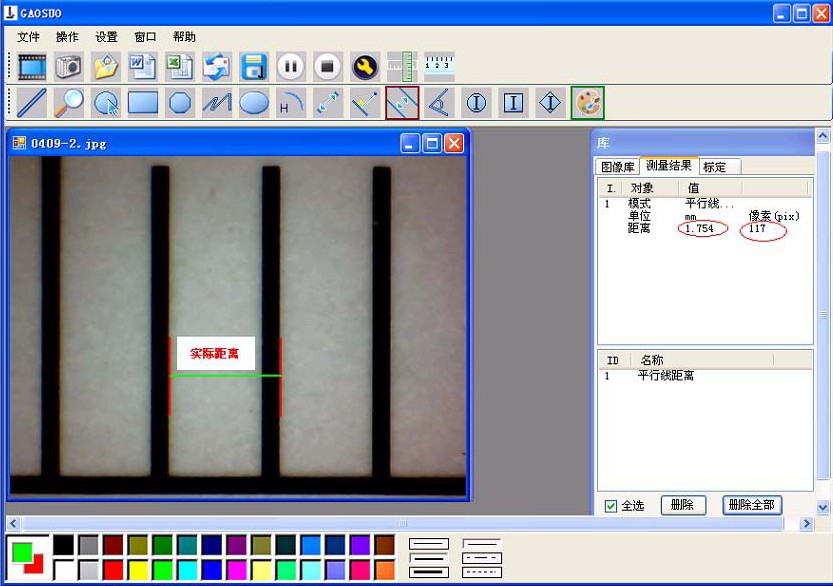
Task: Pick the yellow color swatch
Action: pyautogui.click(x=138, y=570)
